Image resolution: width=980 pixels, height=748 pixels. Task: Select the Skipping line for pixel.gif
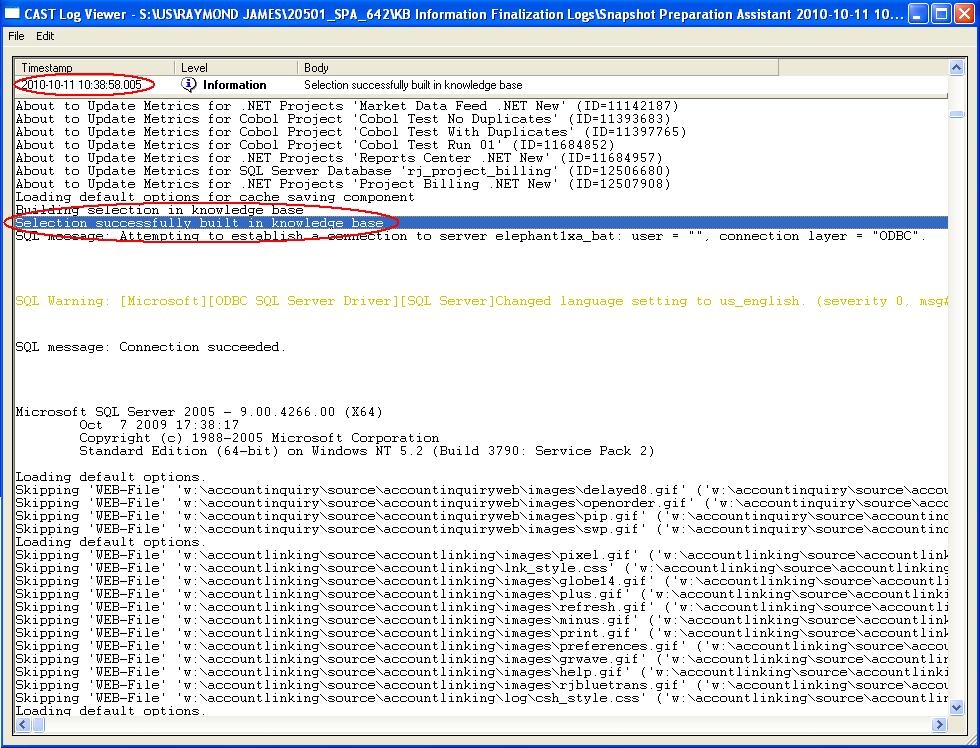pos(481,555)
